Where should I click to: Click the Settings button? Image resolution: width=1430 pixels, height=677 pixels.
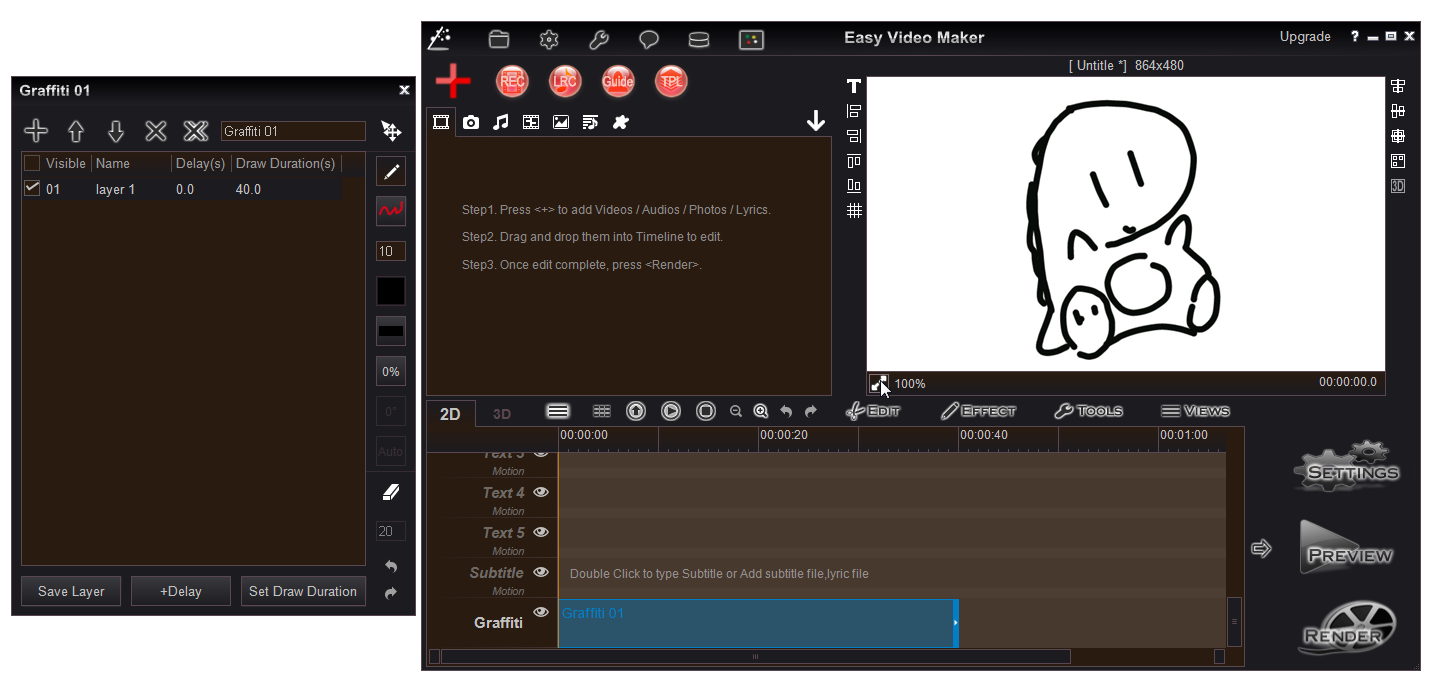(x=1346, y=467)
